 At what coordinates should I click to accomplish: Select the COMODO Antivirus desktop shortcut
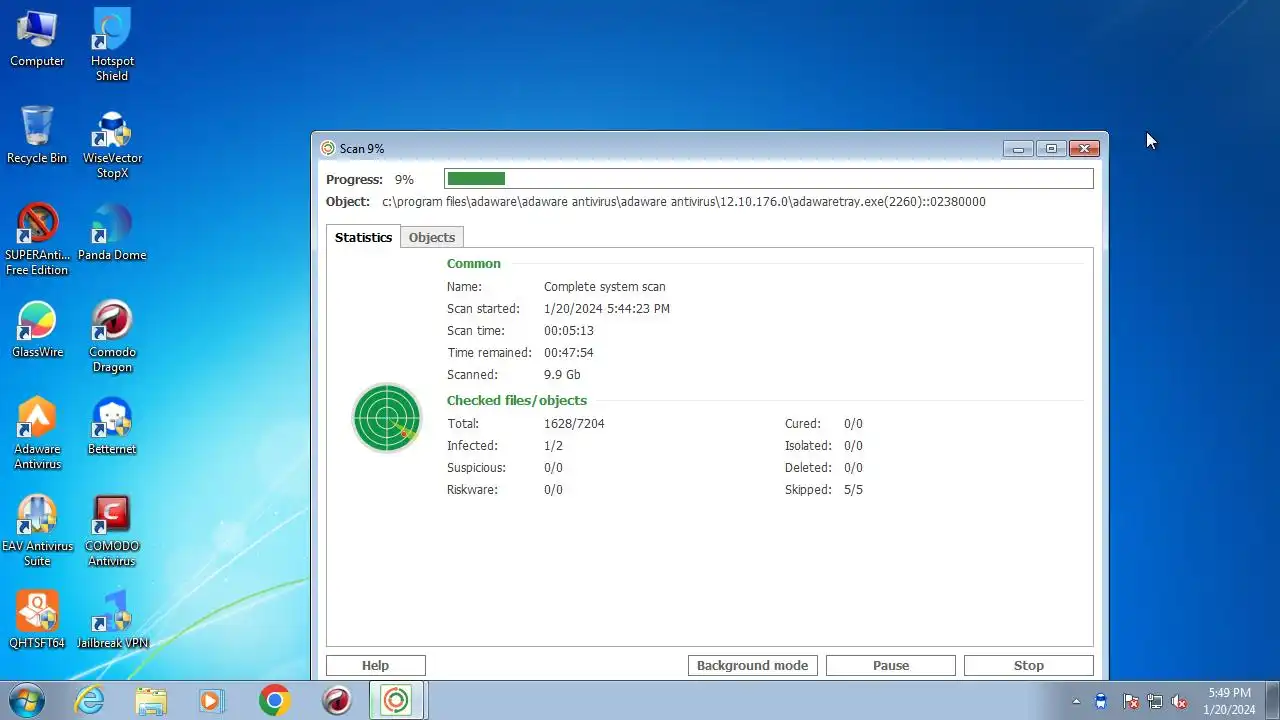pyautogui.click(x=112, y=531)
